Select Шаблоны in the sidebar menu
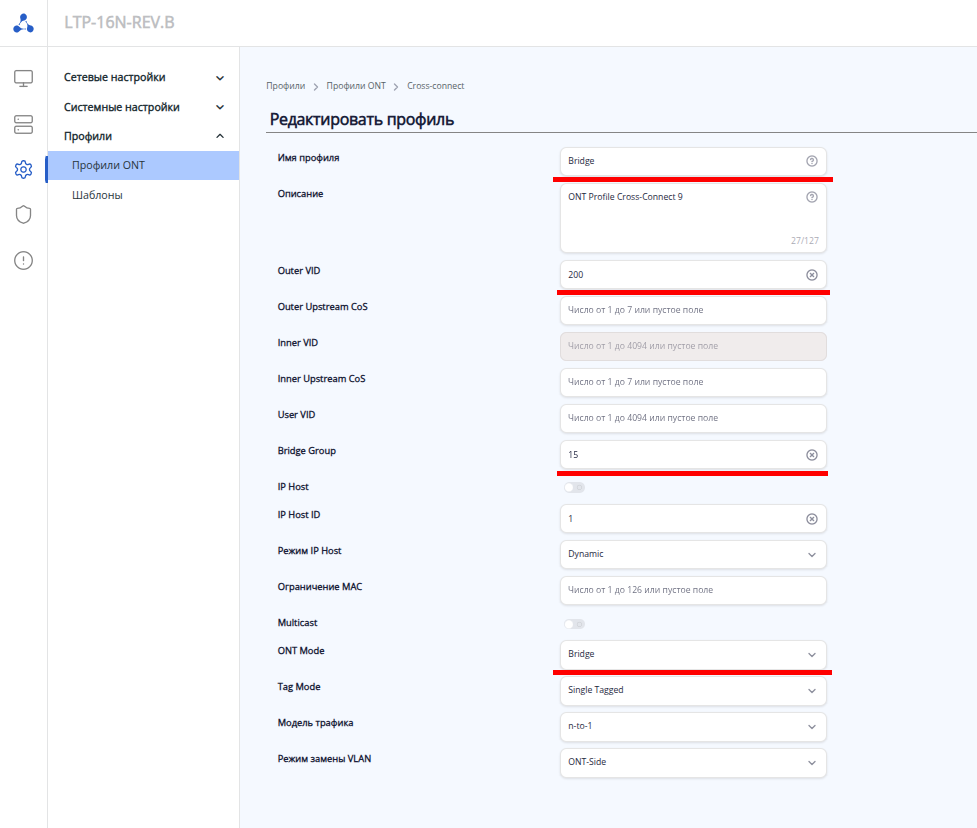 click(x=98, y=195)
